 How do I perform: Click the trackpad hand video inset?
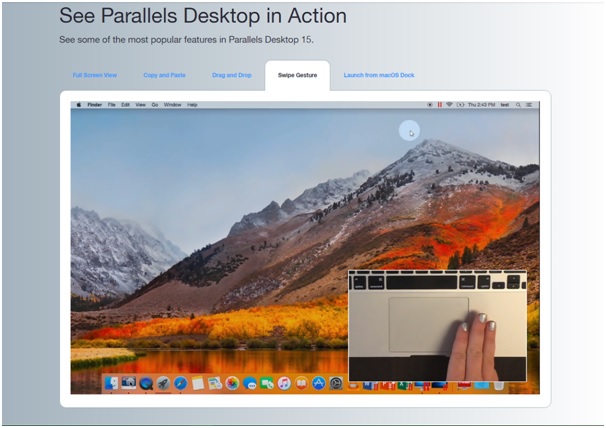437,326
